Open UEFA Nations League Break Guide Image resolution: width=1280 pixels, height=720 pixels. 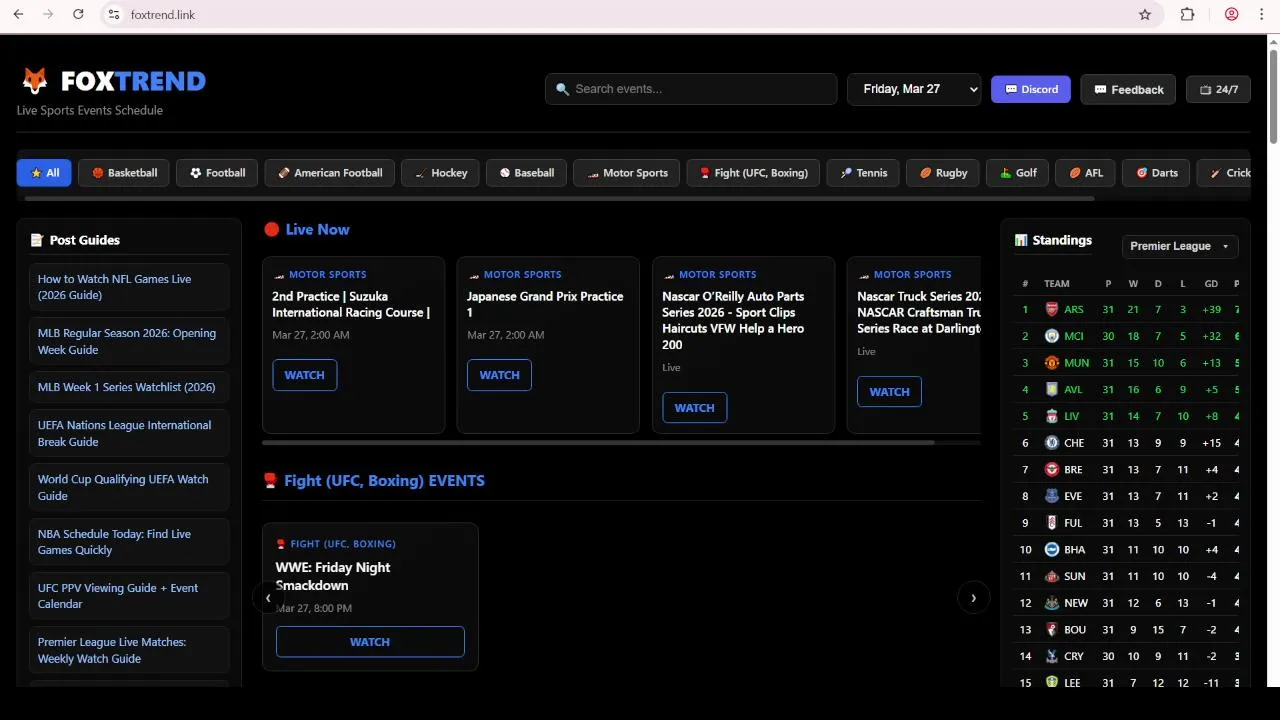point(129,433)
